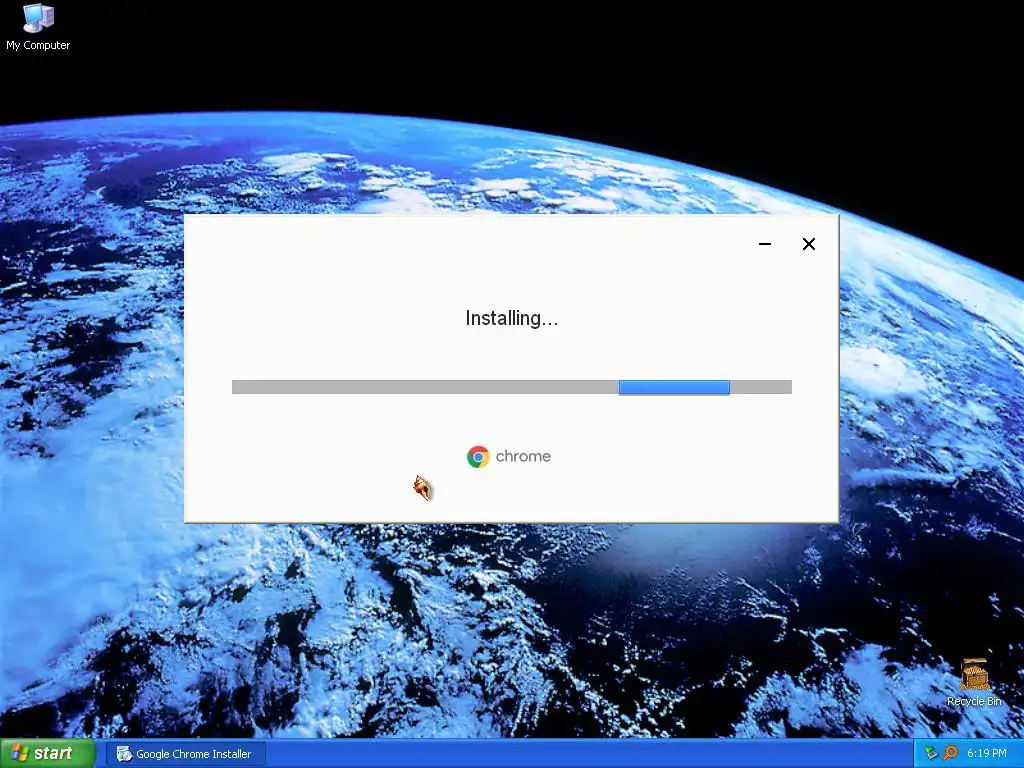Click the green network tray icon
The width and height of the screenshot is (1024, 768).
931,754
